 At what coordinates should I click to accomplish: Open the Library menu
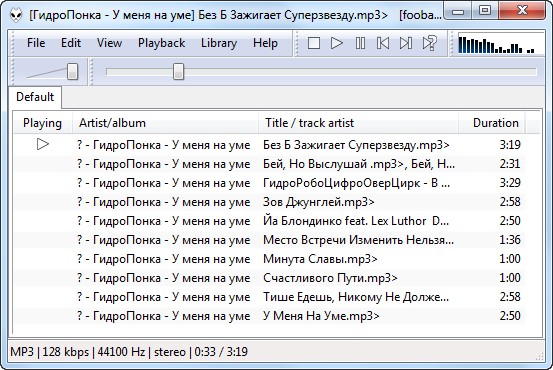click(x=219, y=43)
